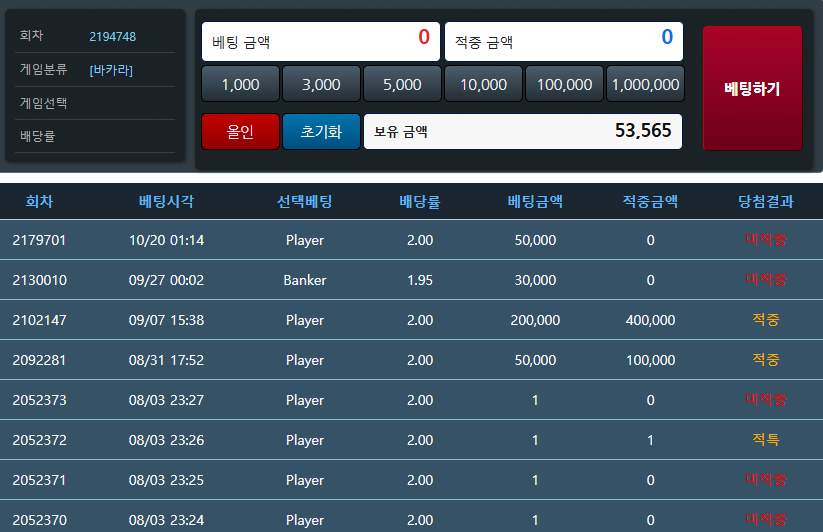Select round 2052370 in the history table

(x=39, y=520)
